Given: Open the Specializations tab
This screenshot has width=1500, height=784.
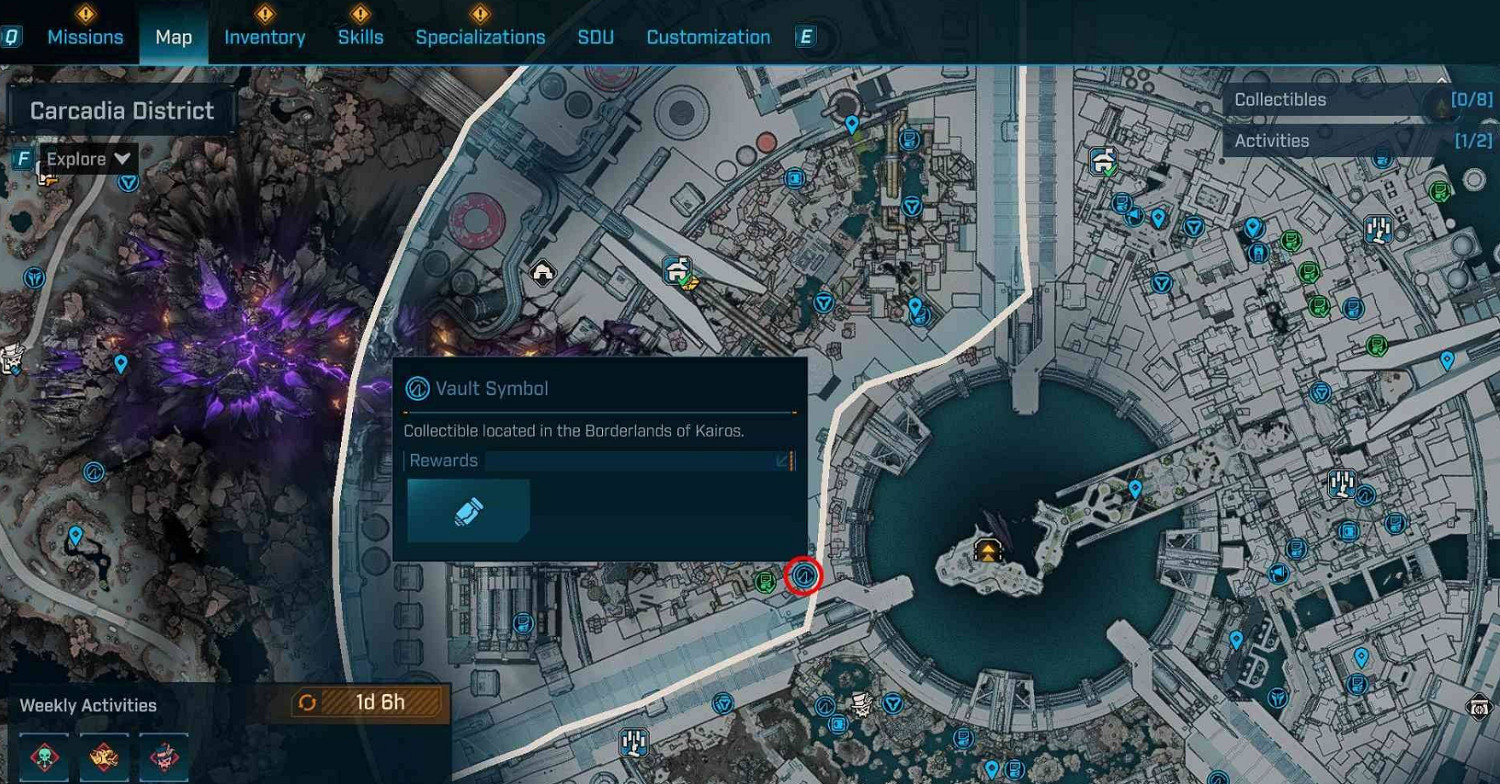Looking at the screenshot, I should pos(480,38).
